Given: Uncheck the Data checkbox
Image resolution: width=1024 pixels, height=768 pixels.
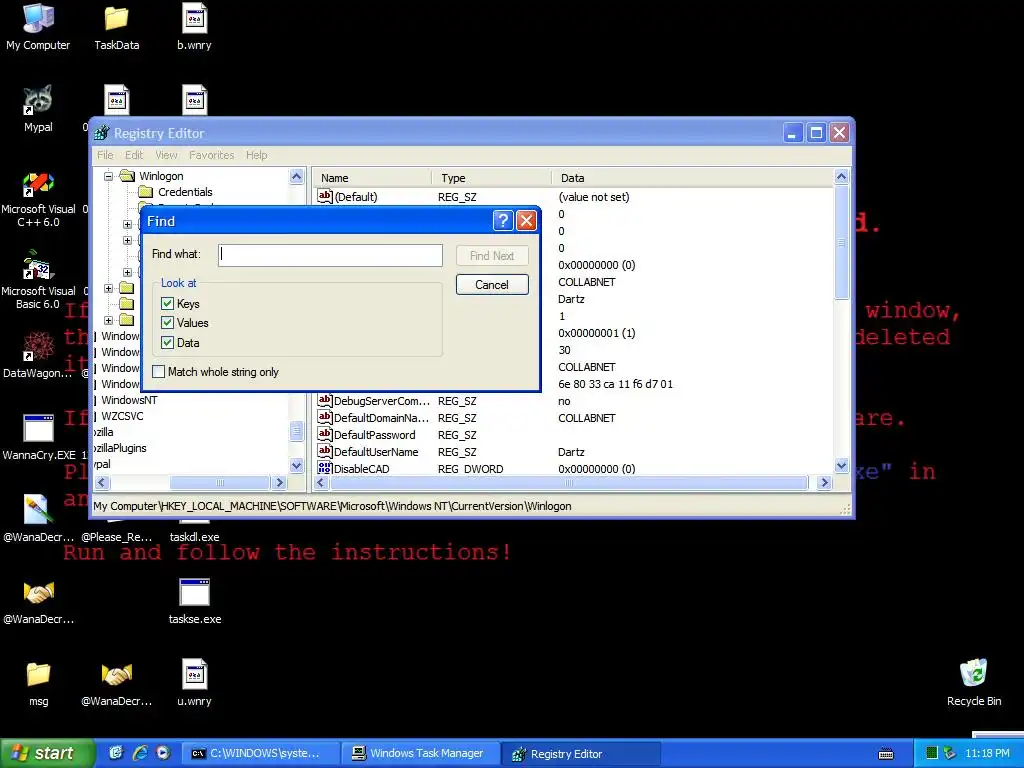Looking at the screenshot, I should (x=167, y=342).
